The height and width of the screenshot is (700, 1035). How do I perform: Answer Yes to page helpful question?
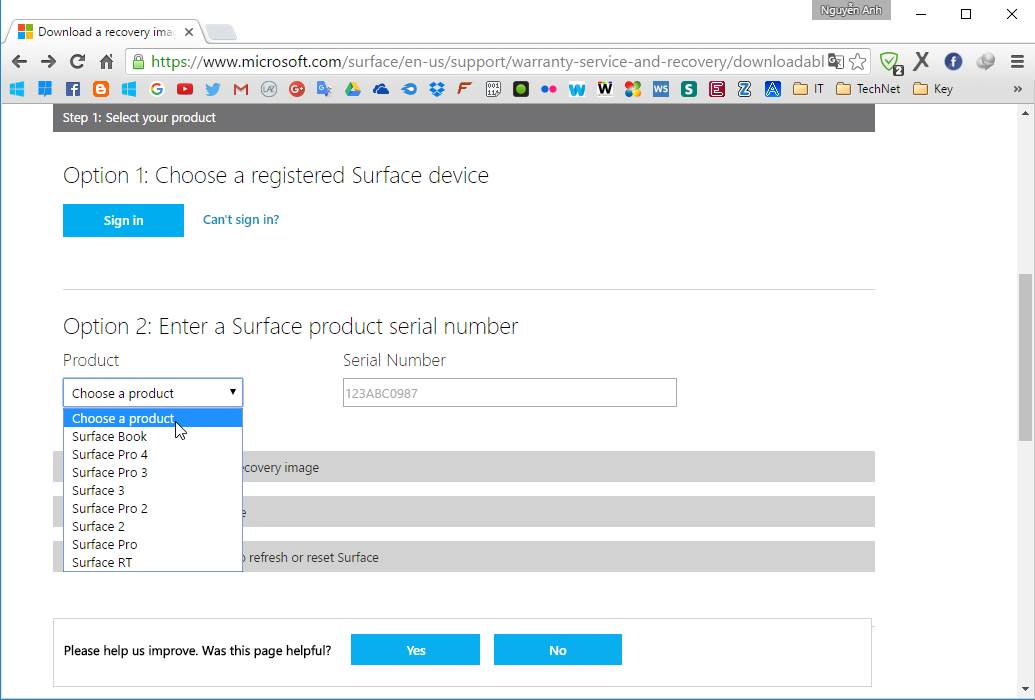415,650
